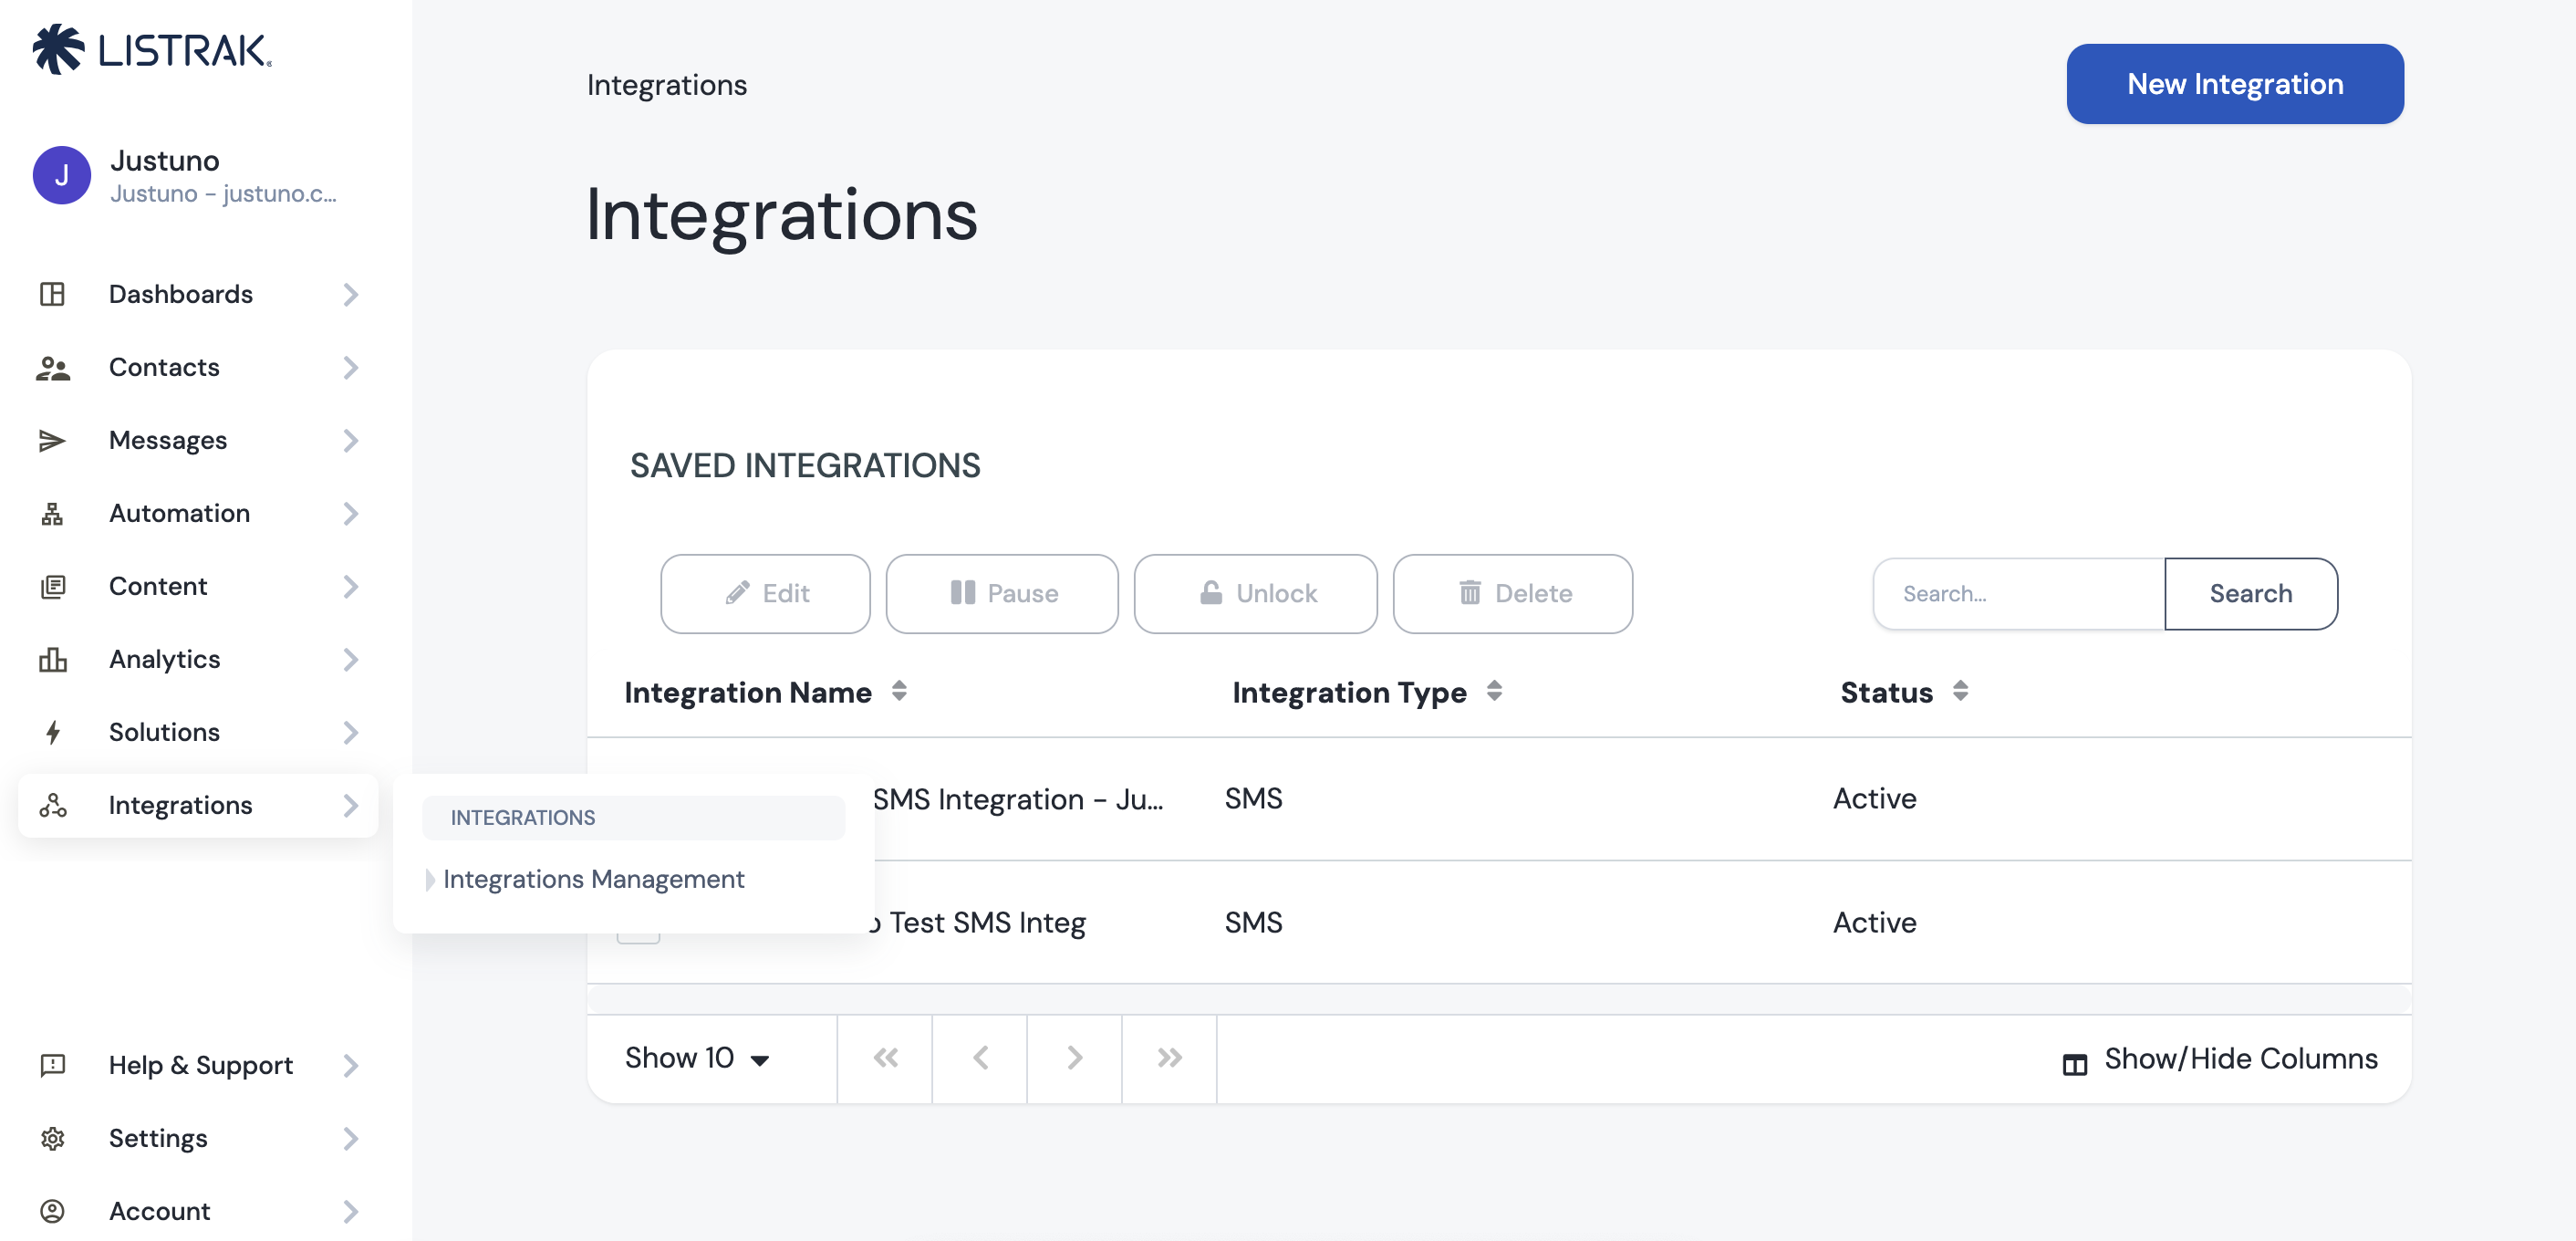Click the integrations Search input field
Viewport: 2576px width, 1241px height.
pyautogui.click(x=2018, y=594)
